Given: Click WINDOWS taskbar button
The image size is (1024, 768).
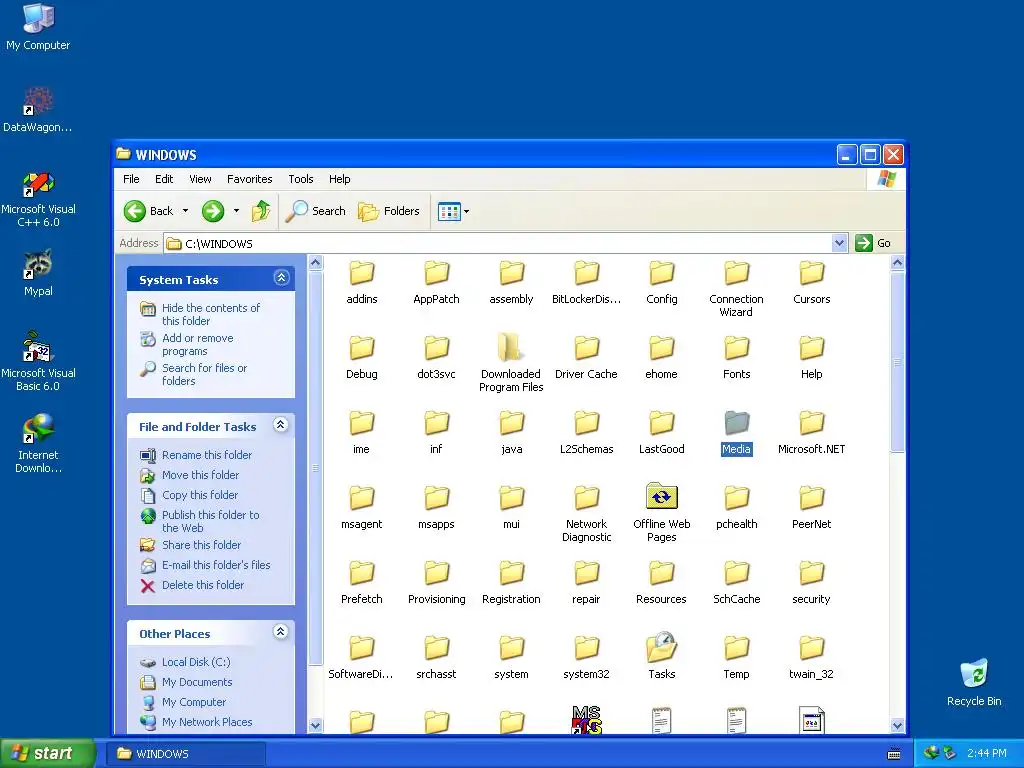Looking at the screenshot, I should click(186, 754).
